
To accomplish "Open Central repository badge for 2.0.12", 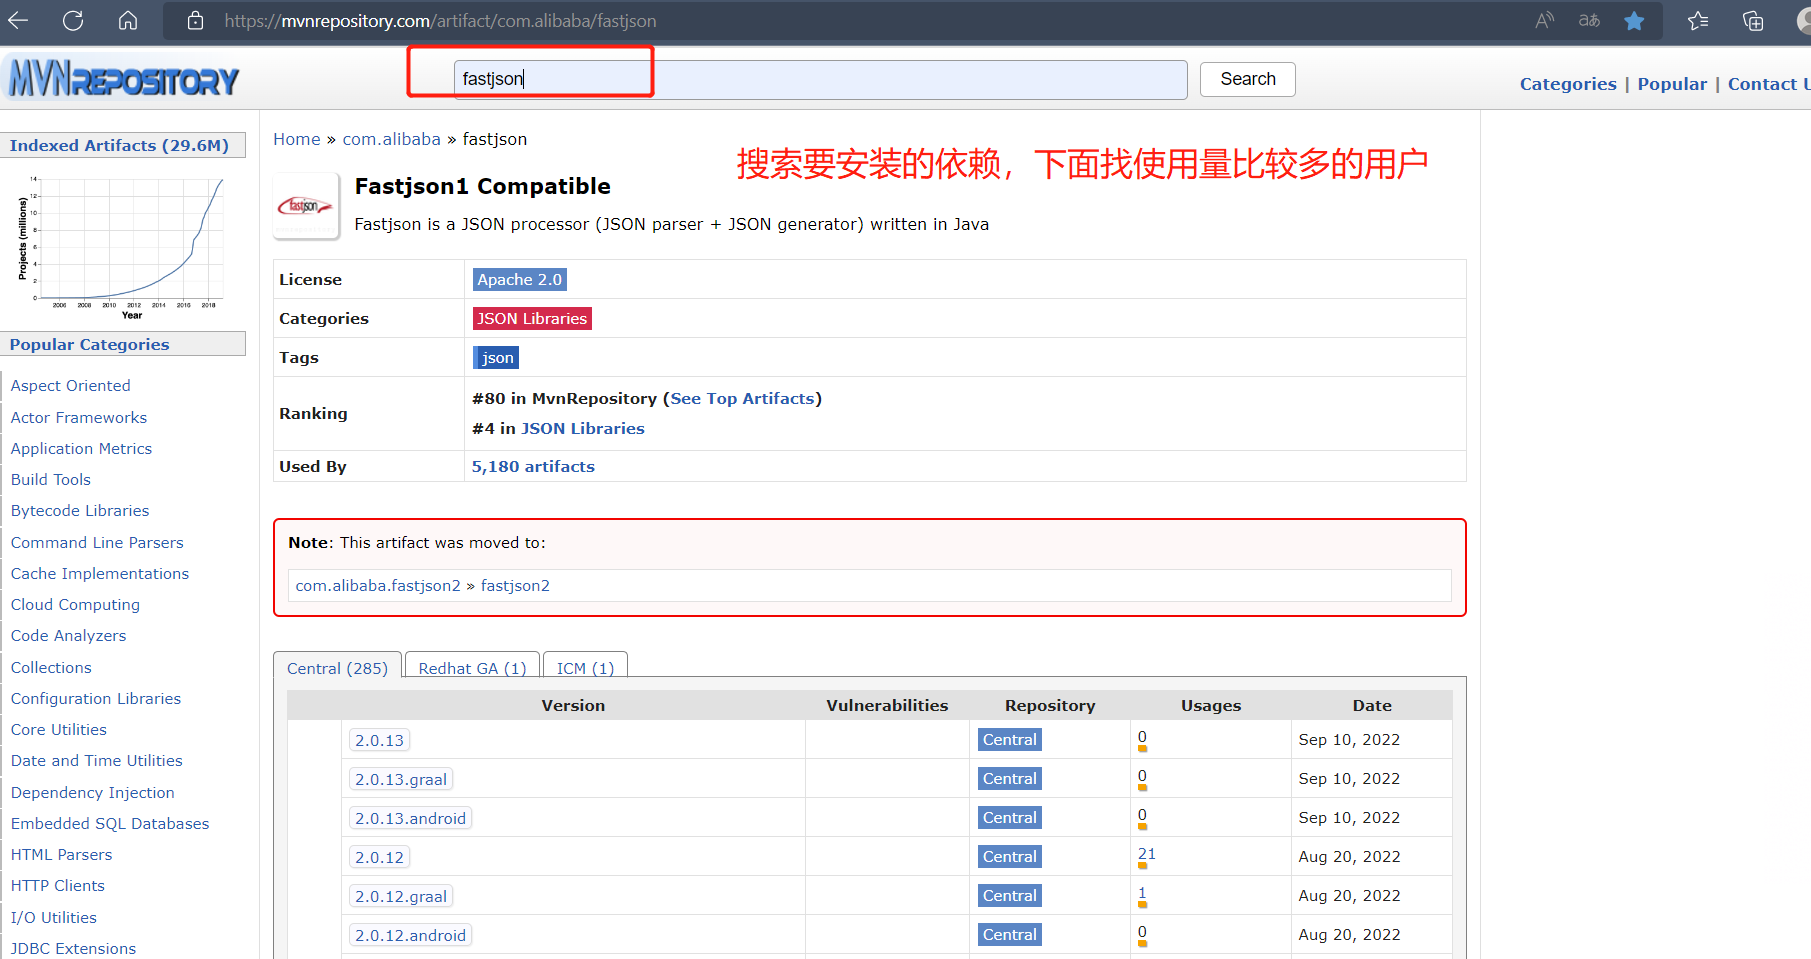I will (x=1010, y=856).
